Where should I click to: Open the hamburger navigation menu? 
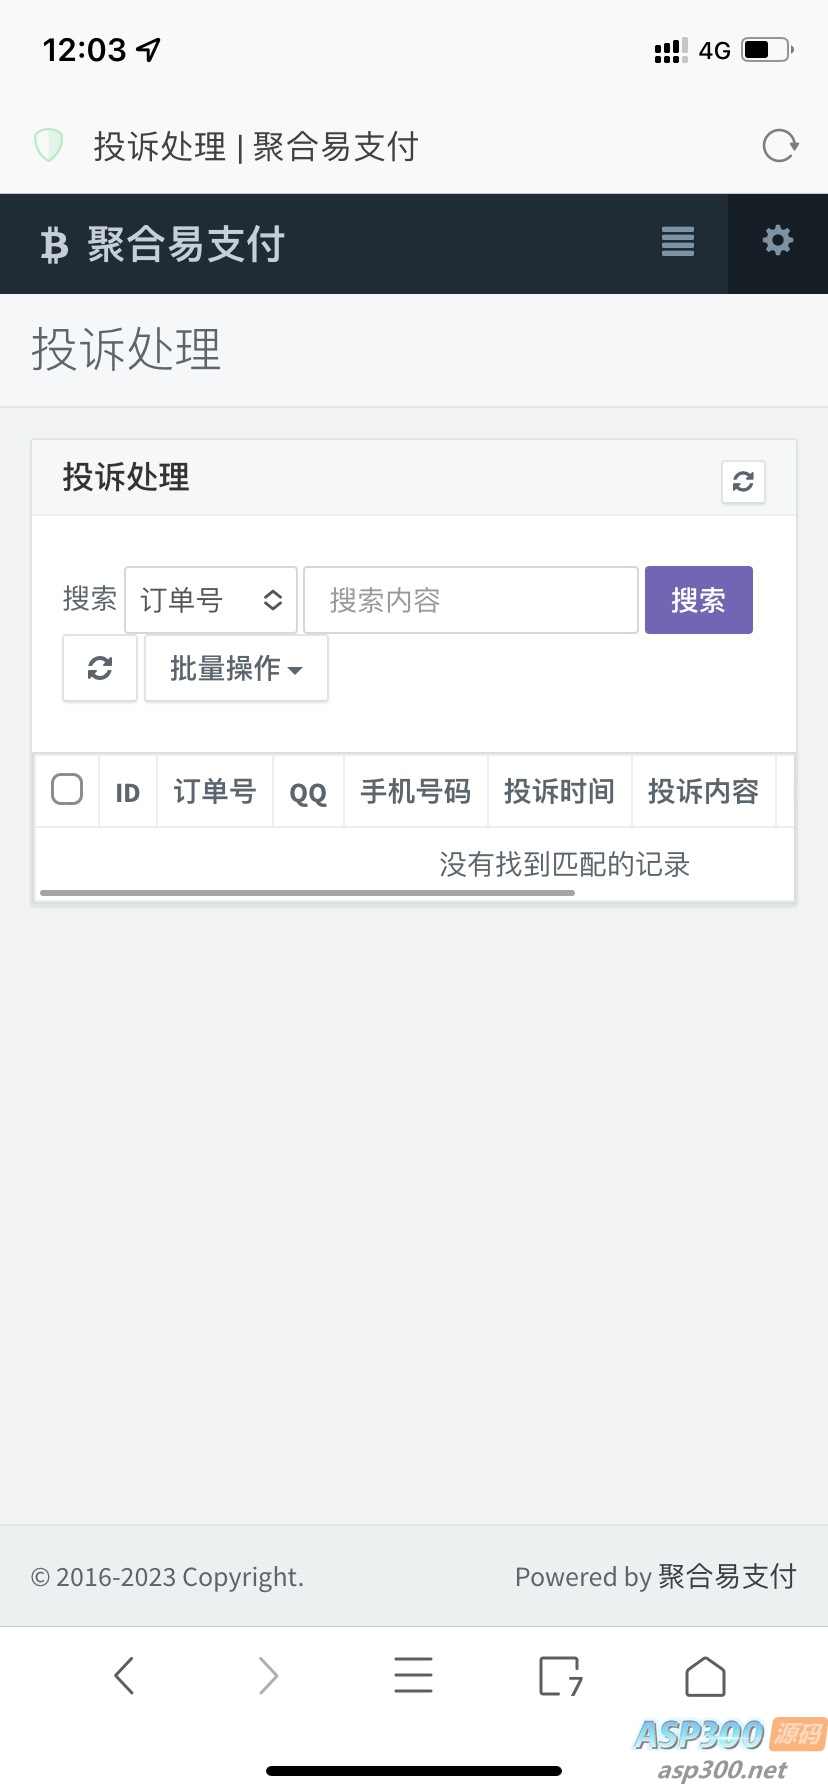click(x=677, y=242)
